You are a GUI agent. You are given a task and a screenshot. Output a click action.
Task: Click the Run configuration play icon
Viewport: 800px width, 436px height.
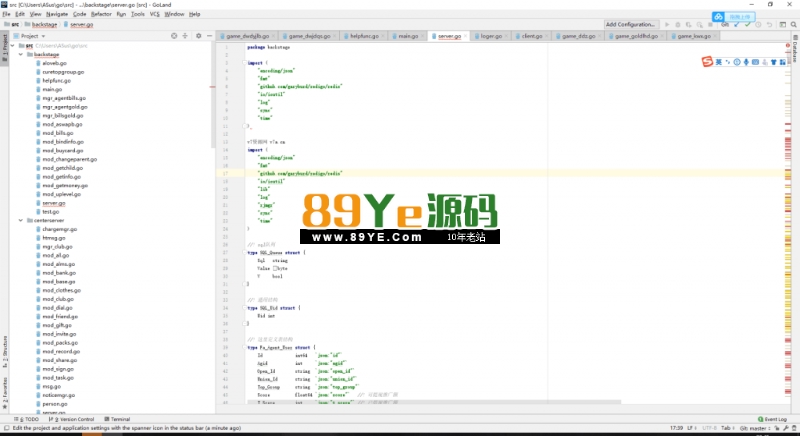667,24
